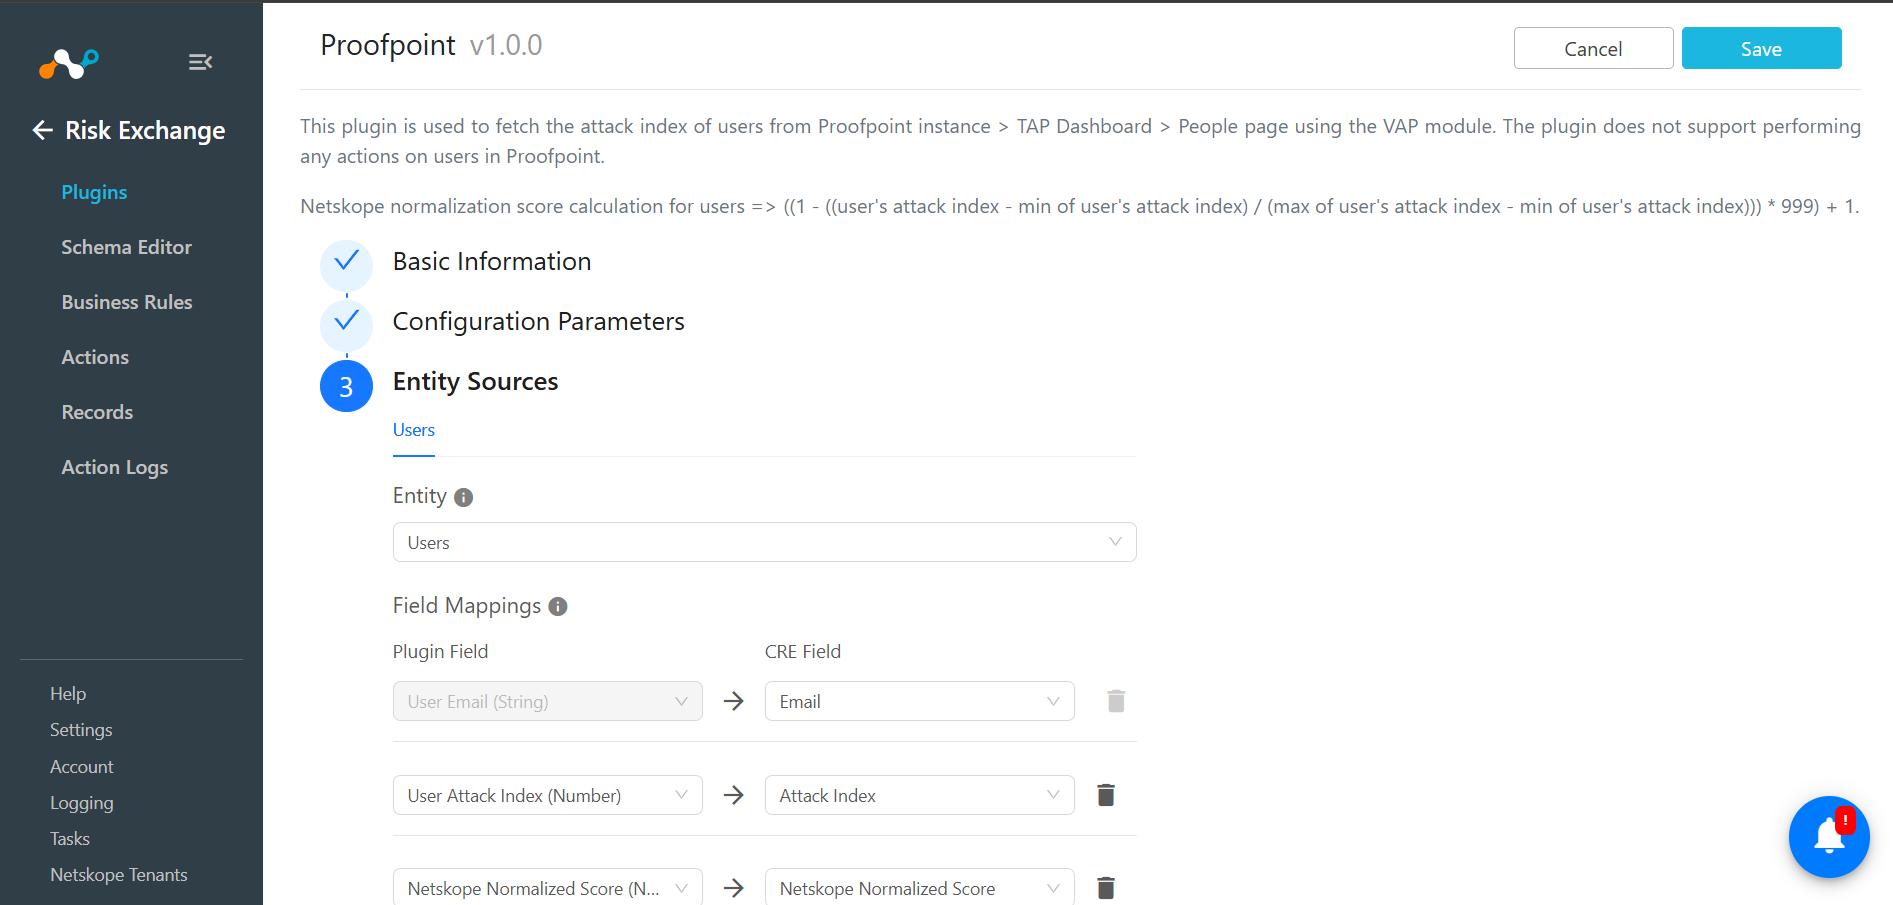Click the Entity info icon
Viewport: 1893px width, 905px height.
pos(463,497)
